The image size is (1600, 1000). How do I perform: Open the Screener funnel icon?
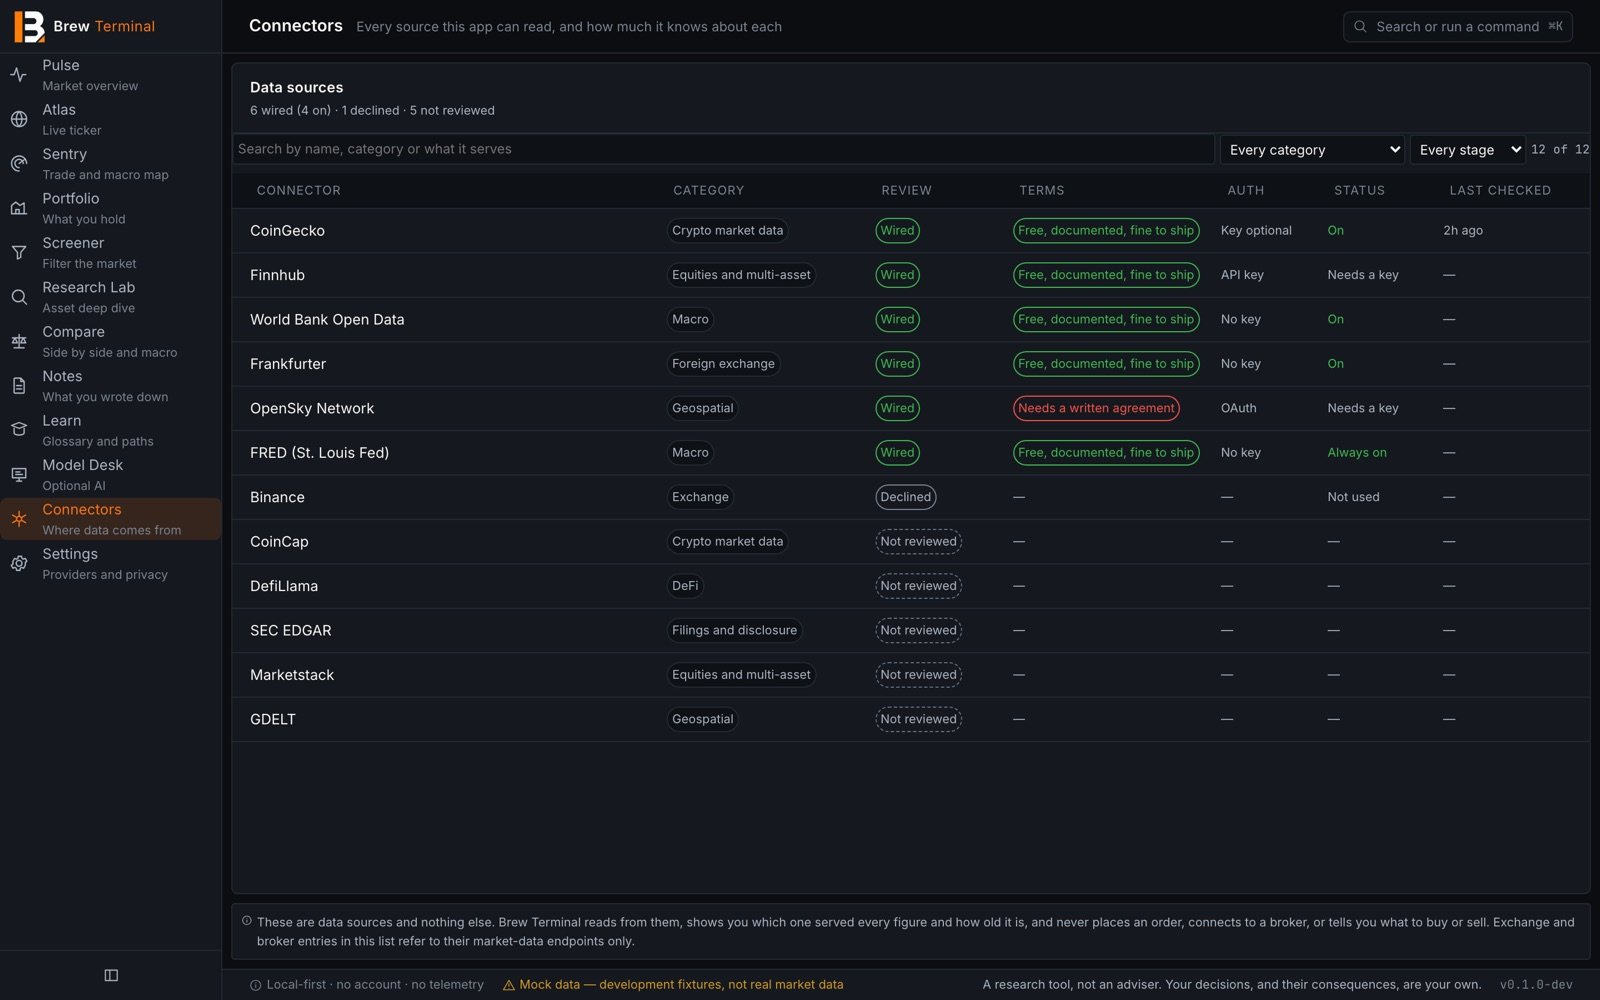(19, 253)
